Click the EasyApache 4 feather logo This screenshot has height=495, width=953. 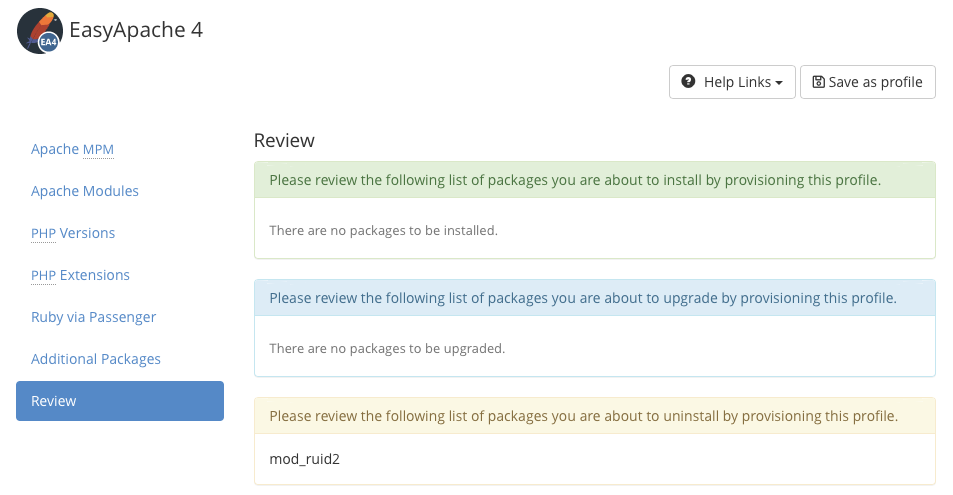point(40,31)
